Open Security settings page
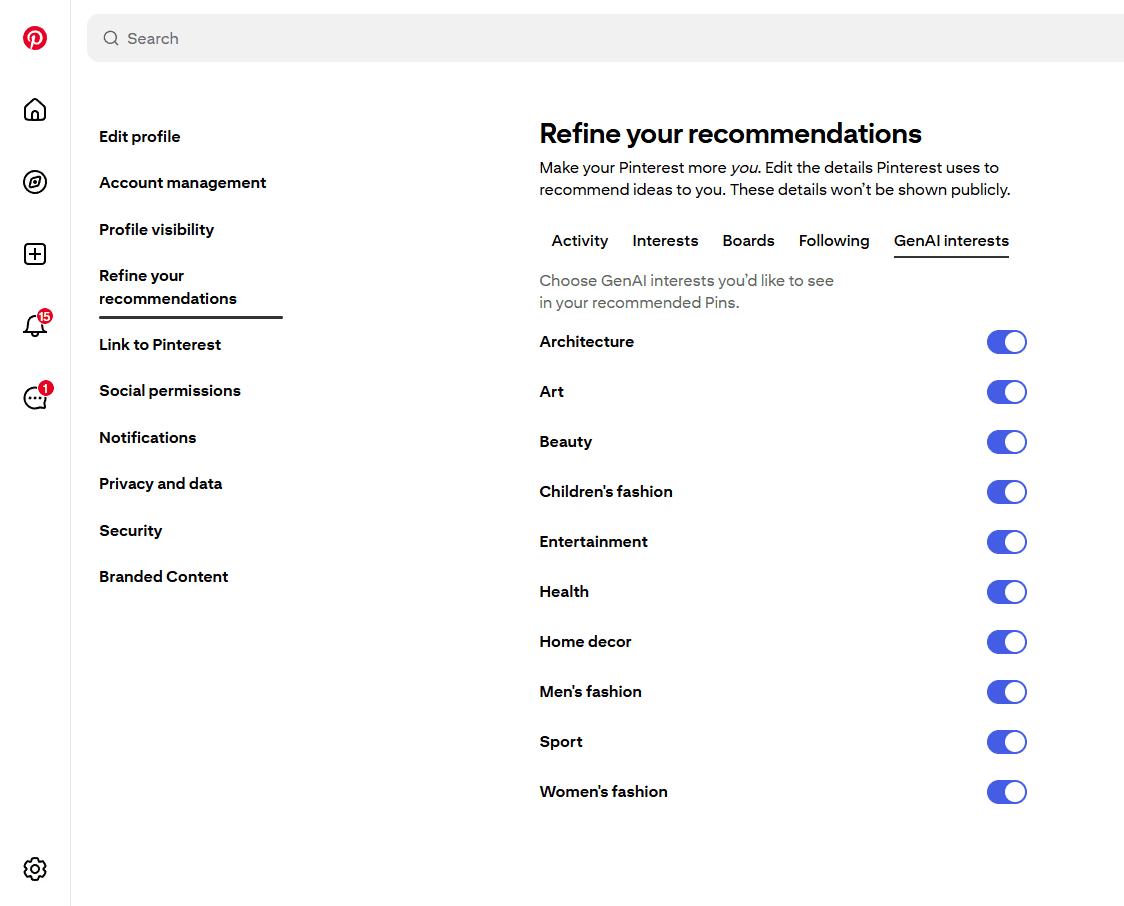This screenshot has height=906, width=1124. coord(130,530)
